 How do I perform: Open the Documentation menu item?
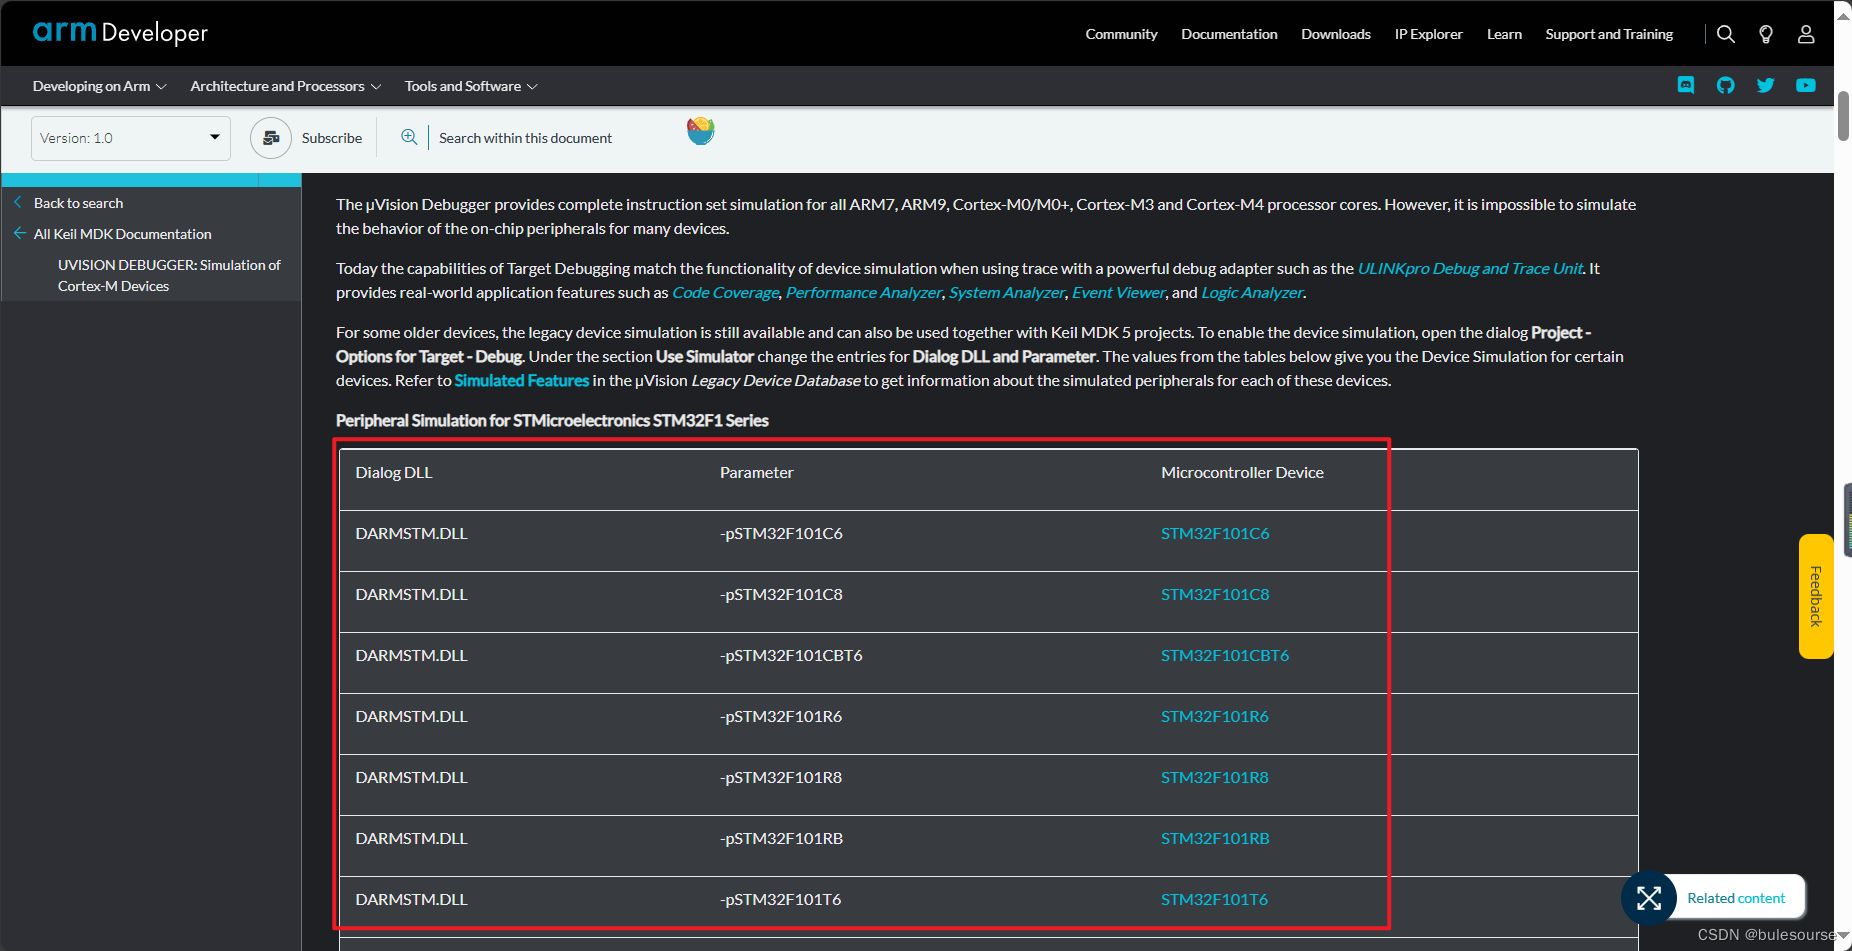click(1228, 33)
